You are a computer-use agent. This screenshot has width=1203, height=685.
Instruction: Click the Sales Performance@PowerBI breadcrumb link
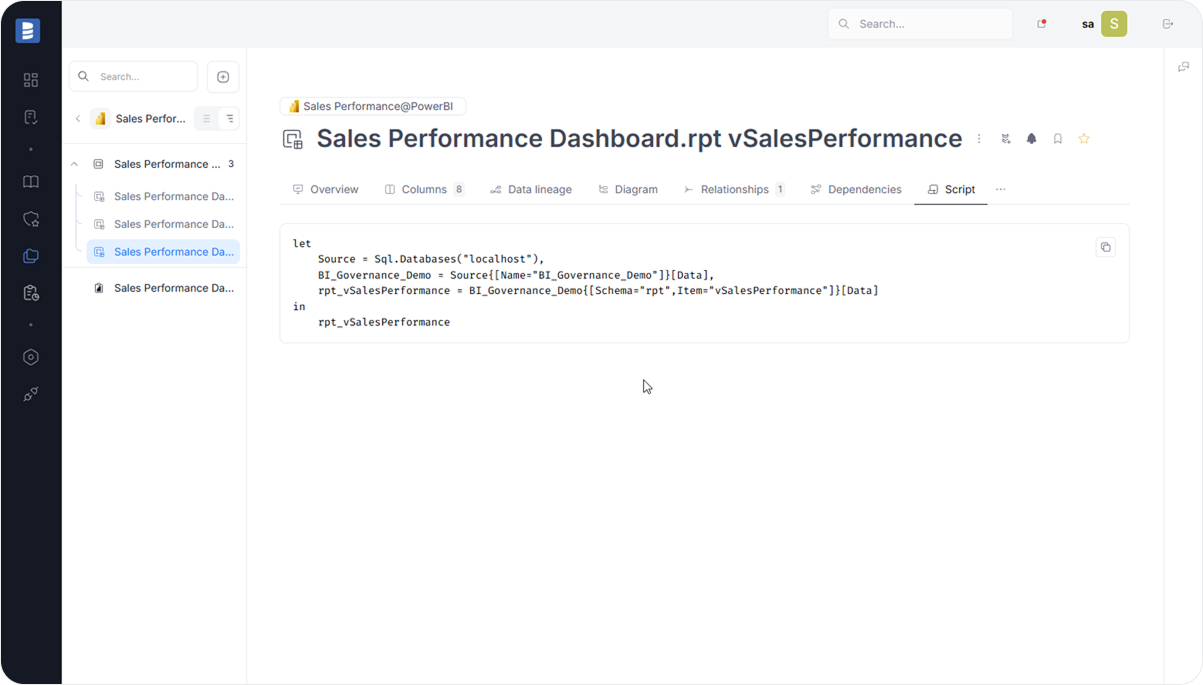pos(372,105)
